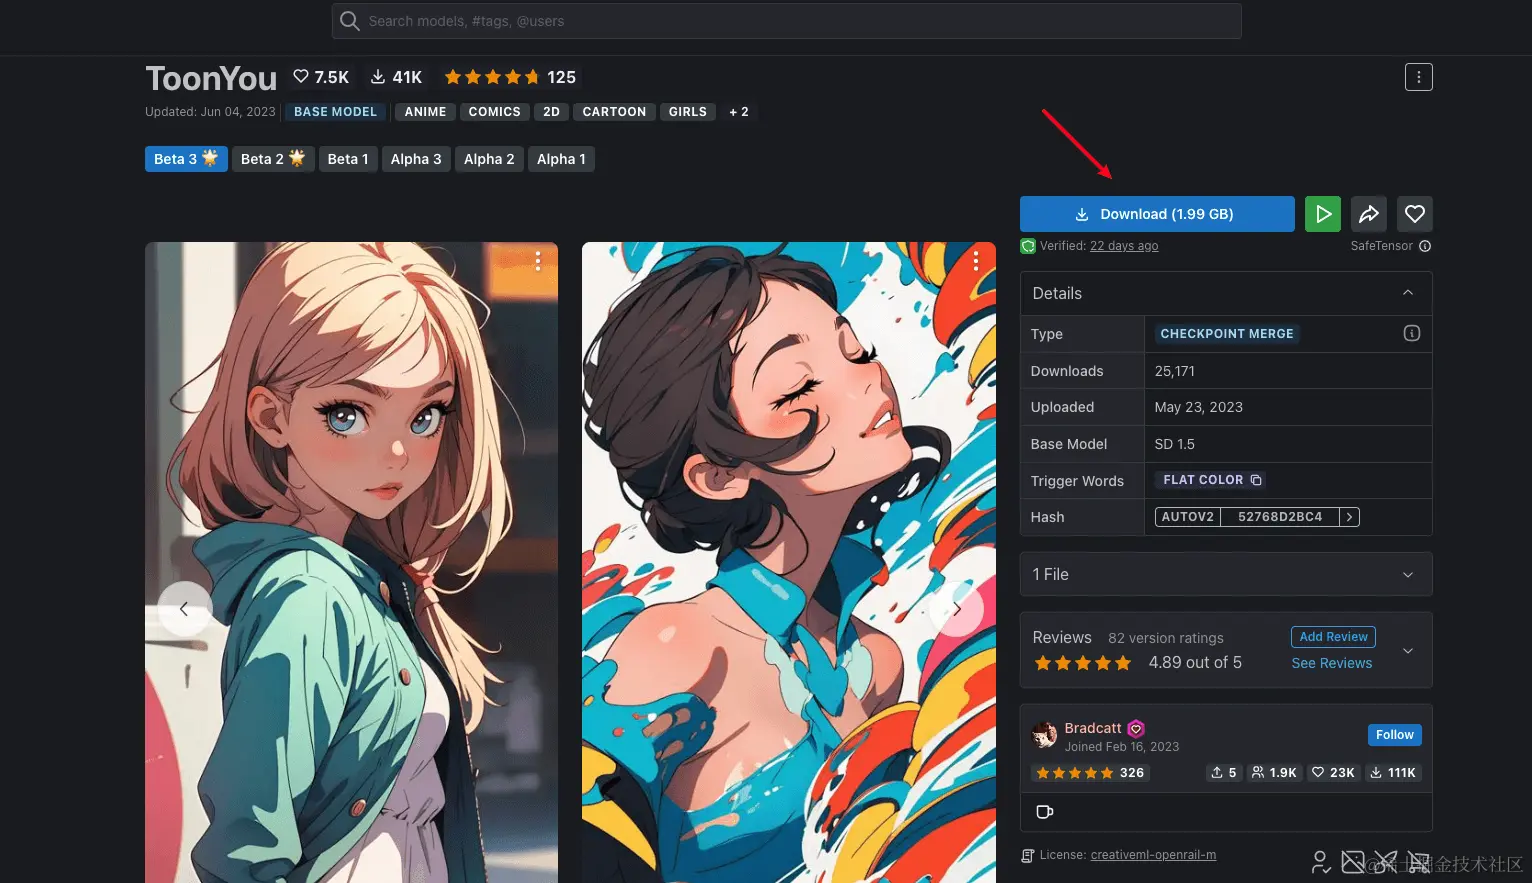
Task: Click the icon below creator stats
Action: [1045, 812]
